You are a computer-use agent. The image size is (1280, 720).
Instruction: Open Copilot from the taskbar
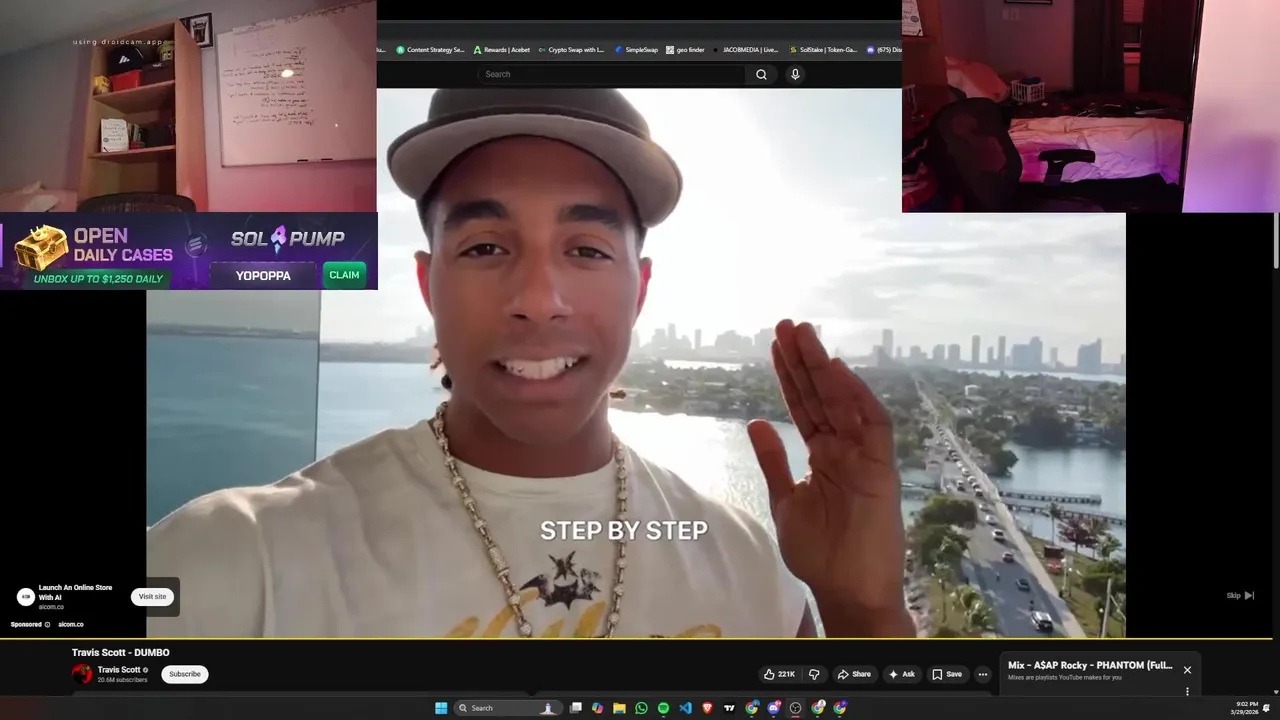[x=597, y=708]
